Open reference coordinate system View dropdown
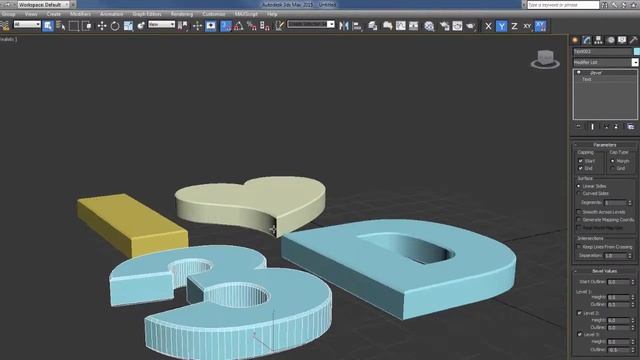 coord(161,24)
